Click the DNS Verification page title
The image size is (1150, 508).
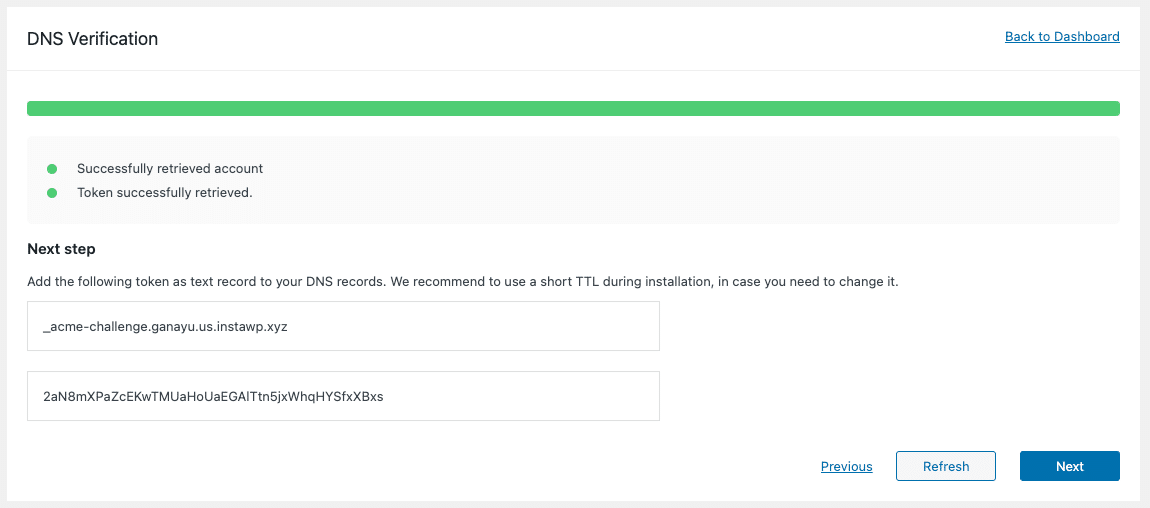tap(92, 39)
